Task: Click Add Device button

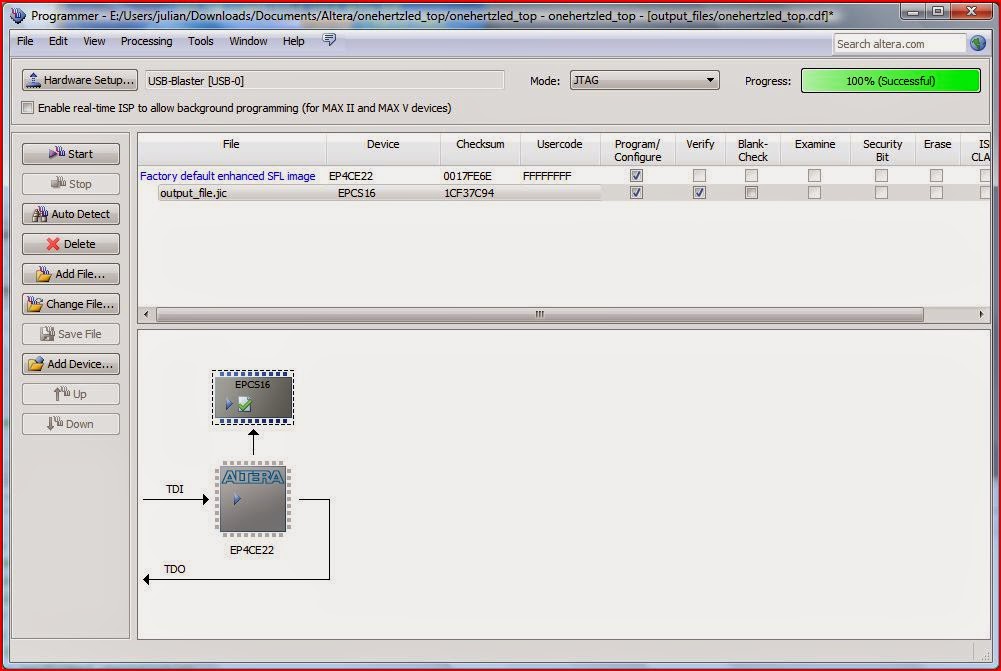Action: click(71, 364)
